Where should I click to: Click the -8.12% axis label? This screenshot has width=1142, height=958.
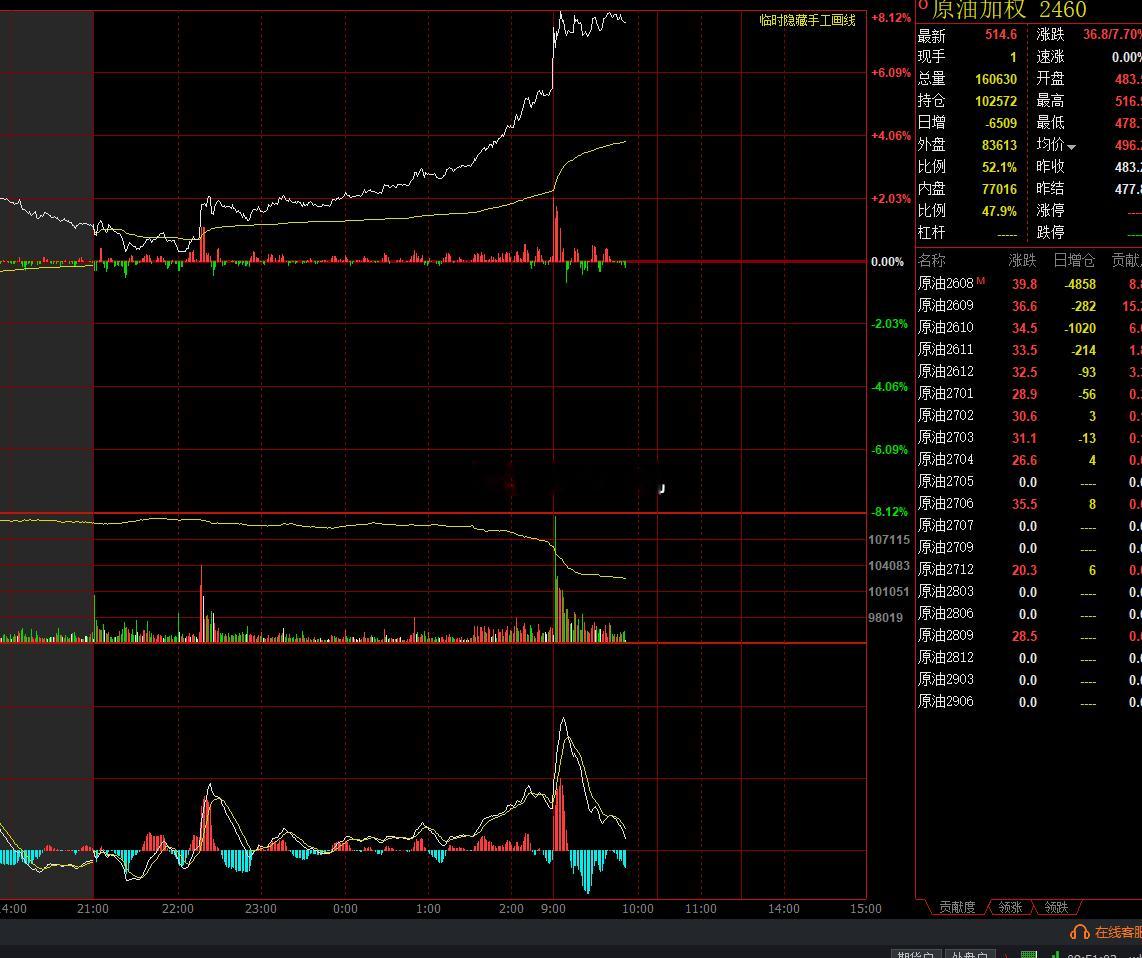[889, 511]
